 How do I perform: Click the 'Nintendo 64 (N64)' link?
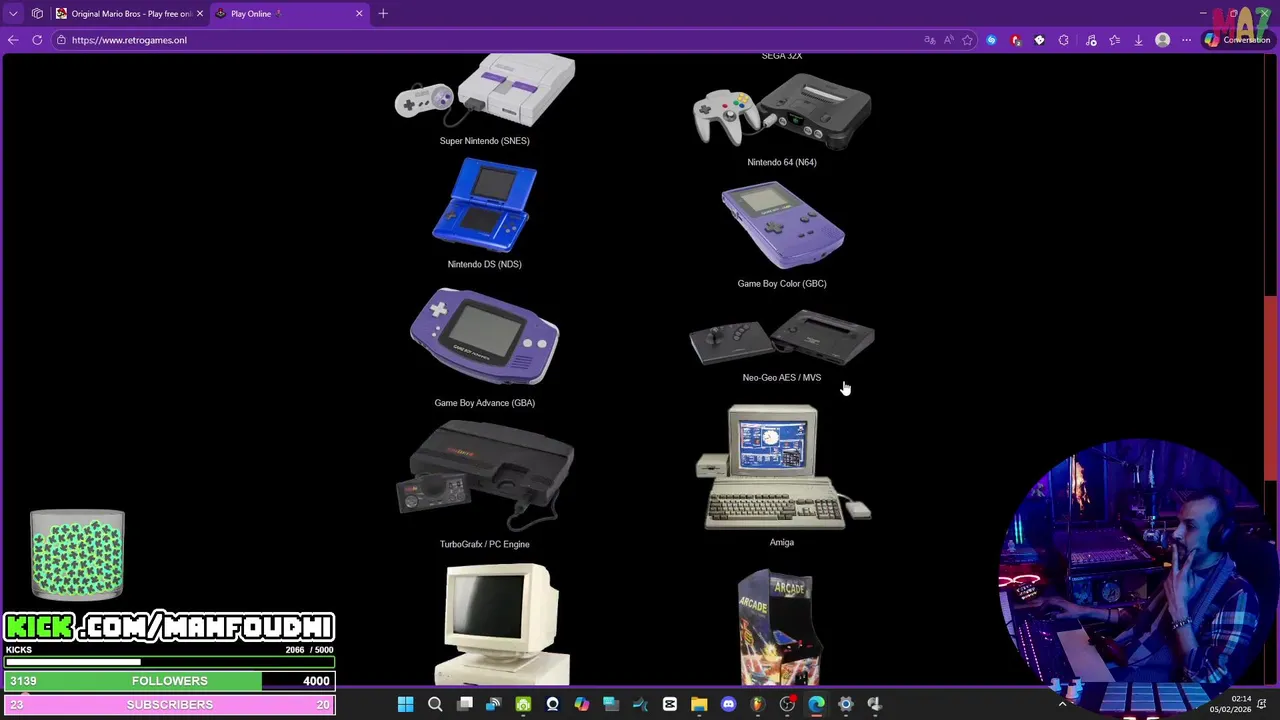(x=782, y=162)
